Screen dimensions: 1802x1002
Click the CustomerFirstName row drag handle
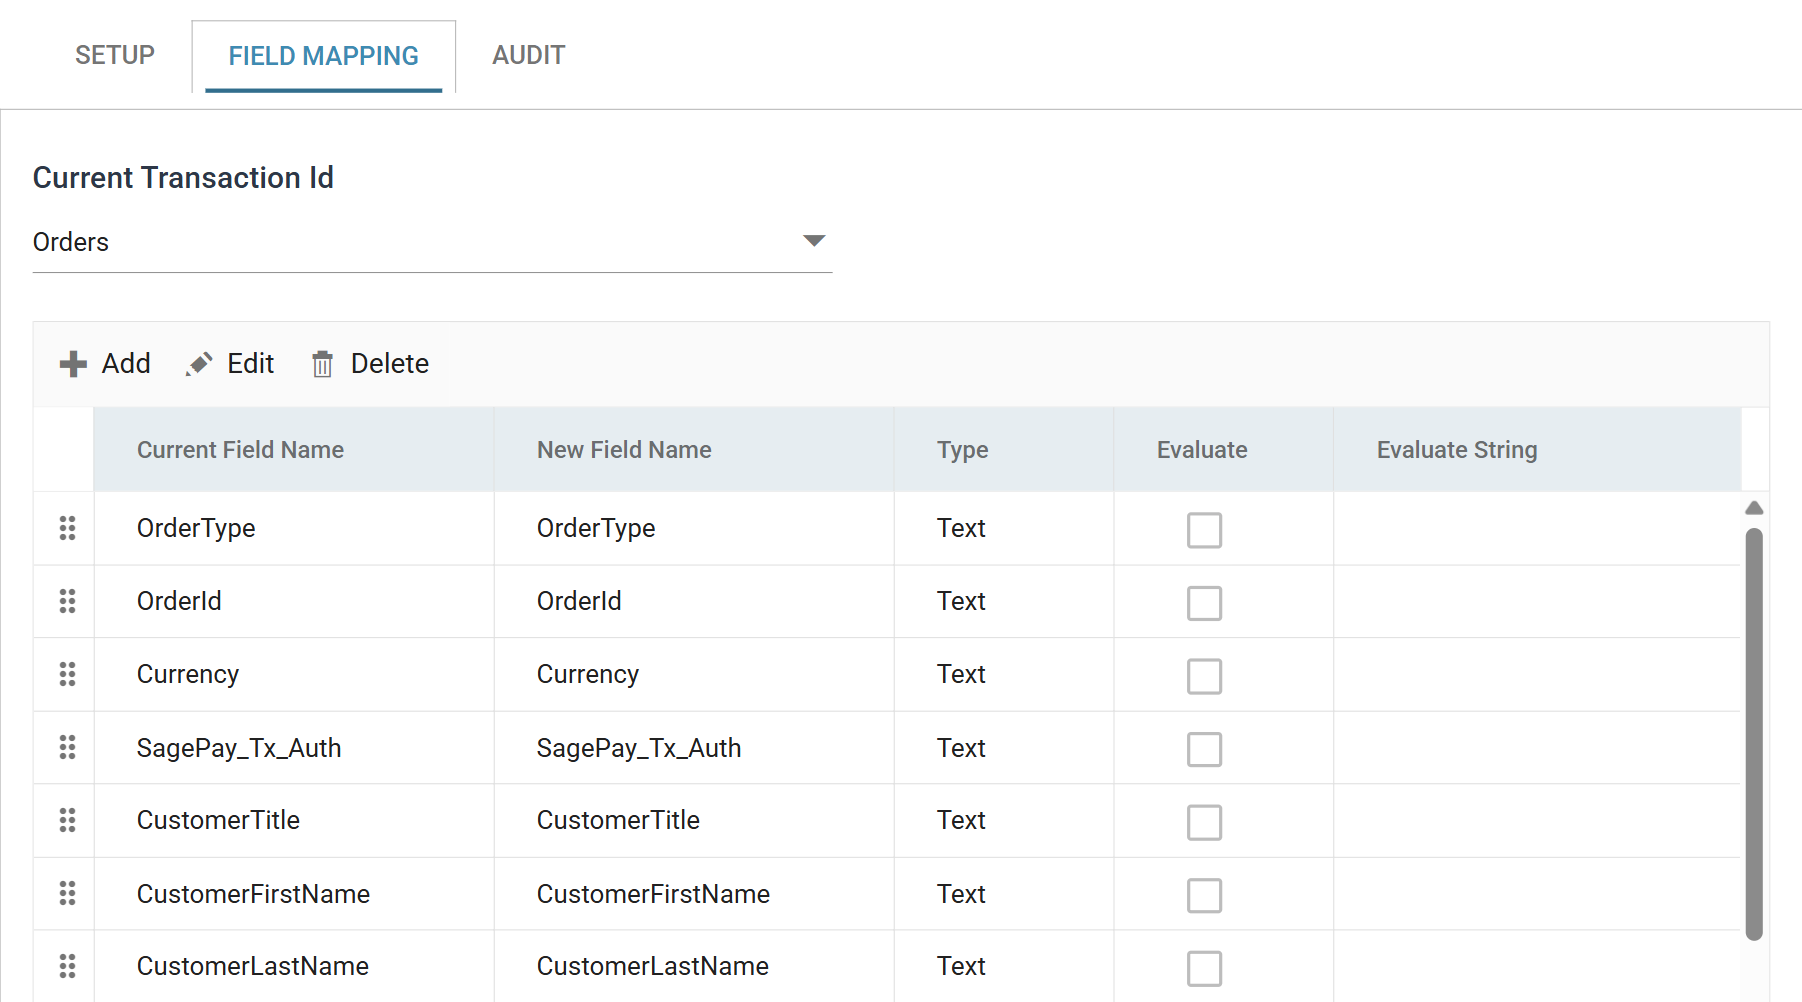(x=67, y=893)
